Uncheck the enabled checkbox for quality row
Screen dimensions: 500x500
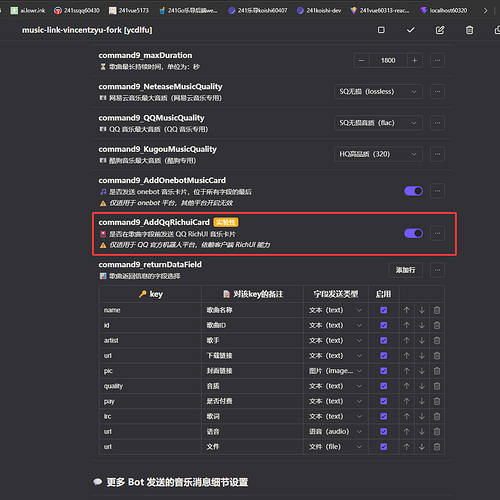384,386
